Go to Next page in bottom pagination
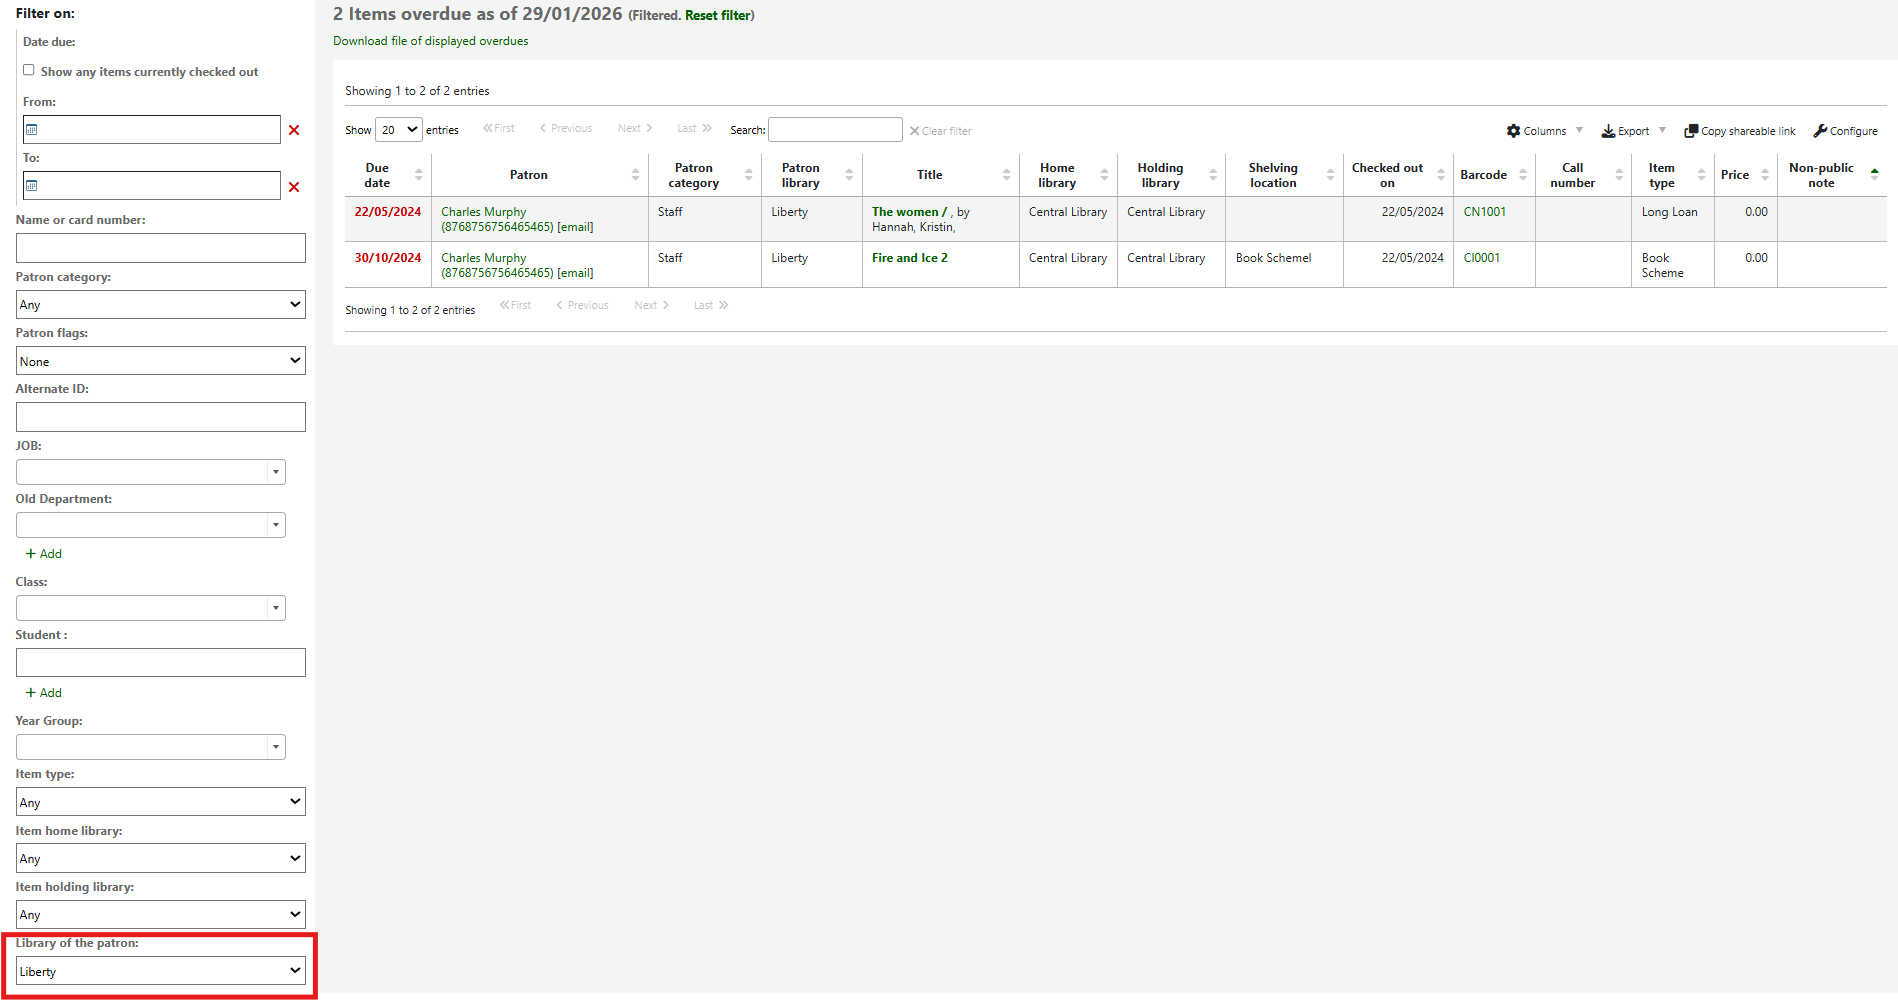Screen dimensions: 1898x1000 (x=651, y=305)
